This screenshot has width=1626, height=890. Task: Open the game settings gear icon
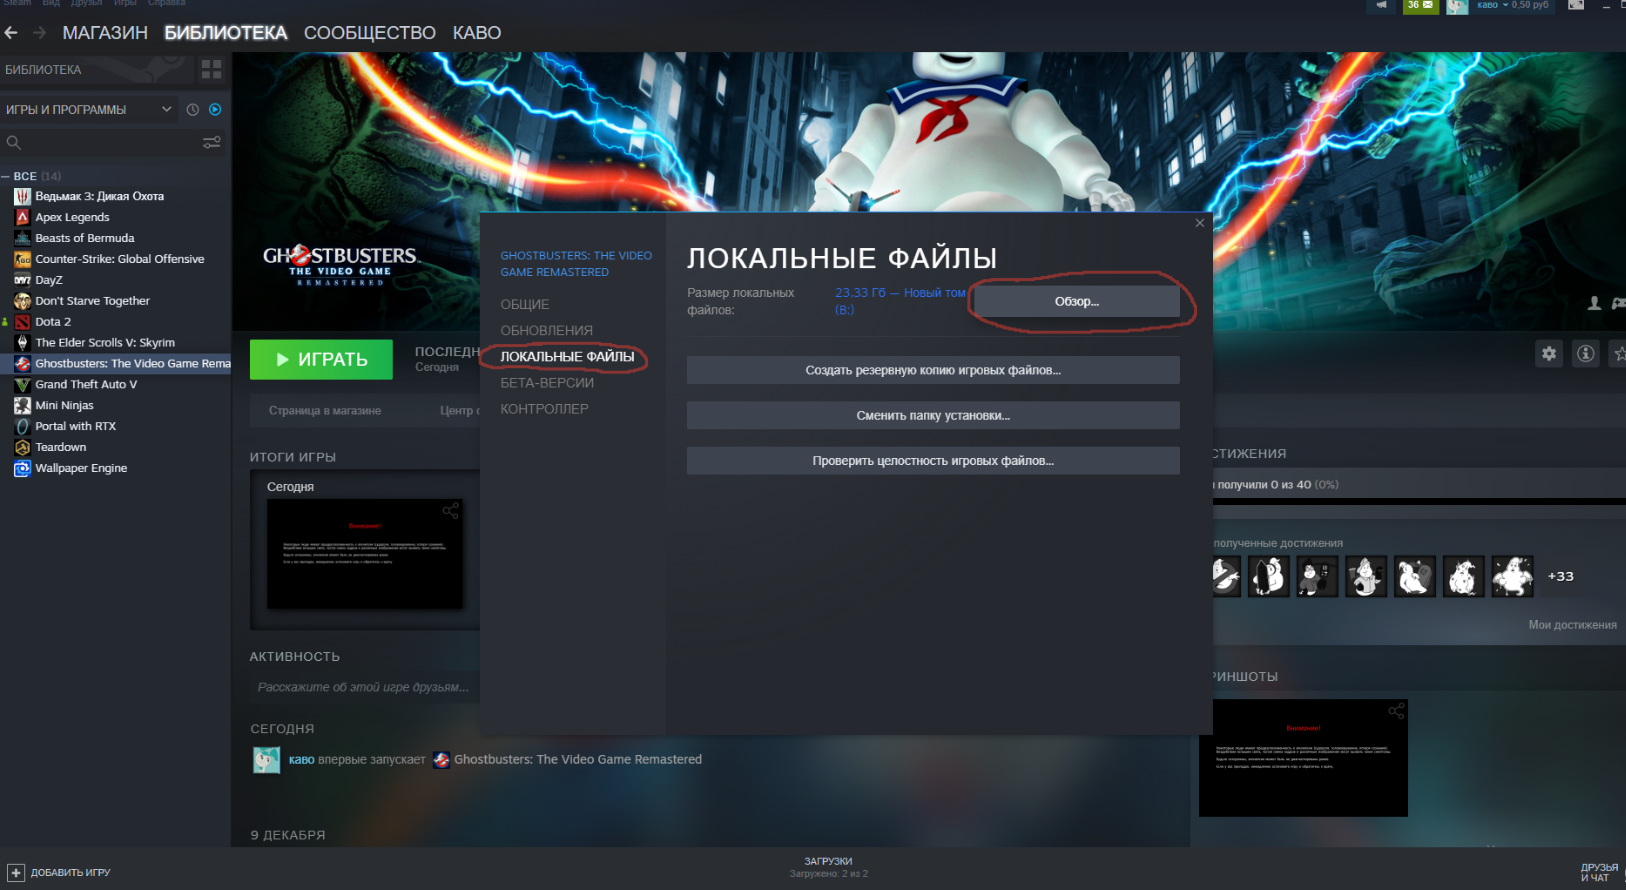1549,353
